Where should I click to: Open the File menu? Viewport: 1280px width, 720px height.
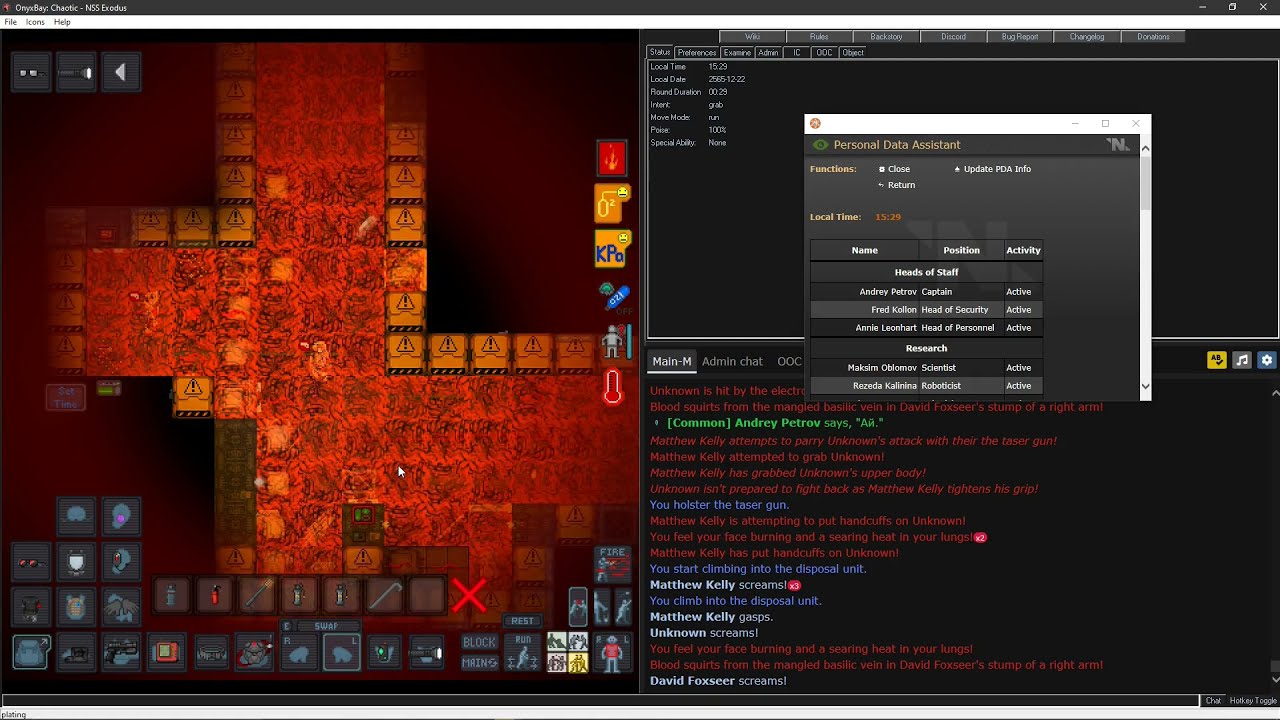10,22
